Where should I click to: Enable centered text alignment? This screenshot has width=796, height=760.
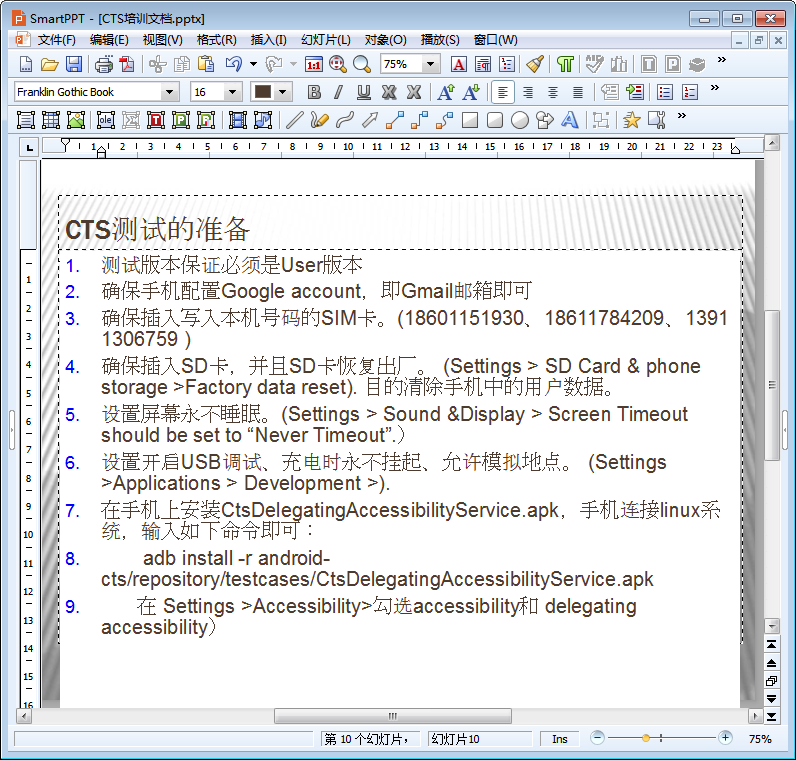[x=553, y=92]
